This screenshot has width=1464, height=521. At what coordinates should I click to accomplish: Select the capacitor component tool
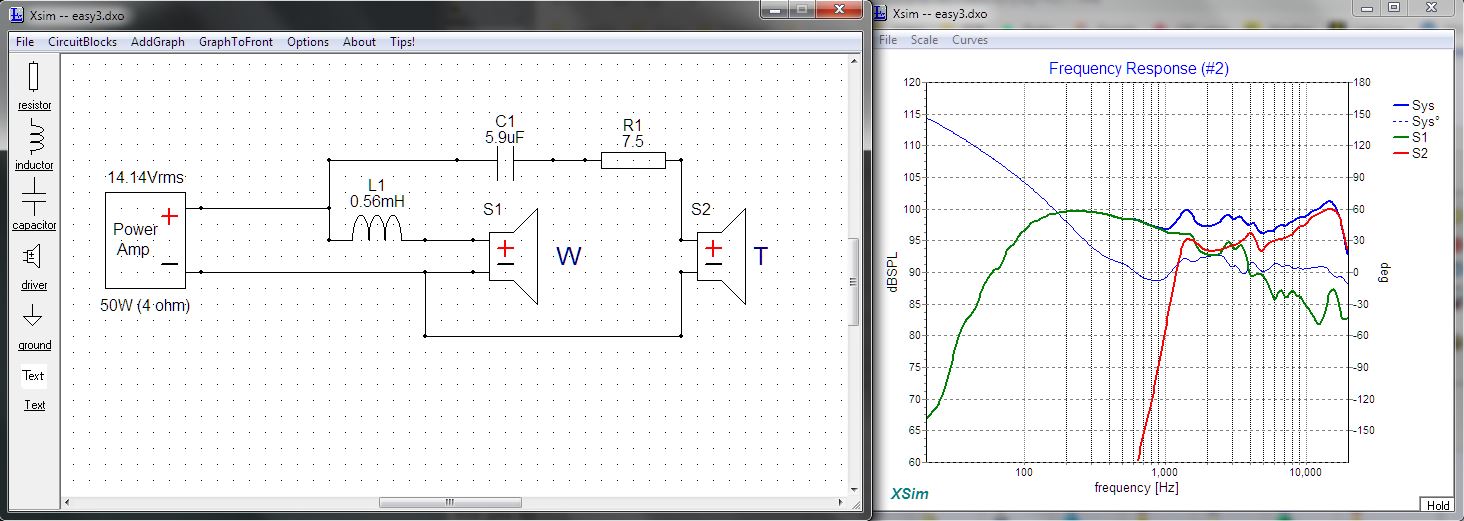coord(34,204)
